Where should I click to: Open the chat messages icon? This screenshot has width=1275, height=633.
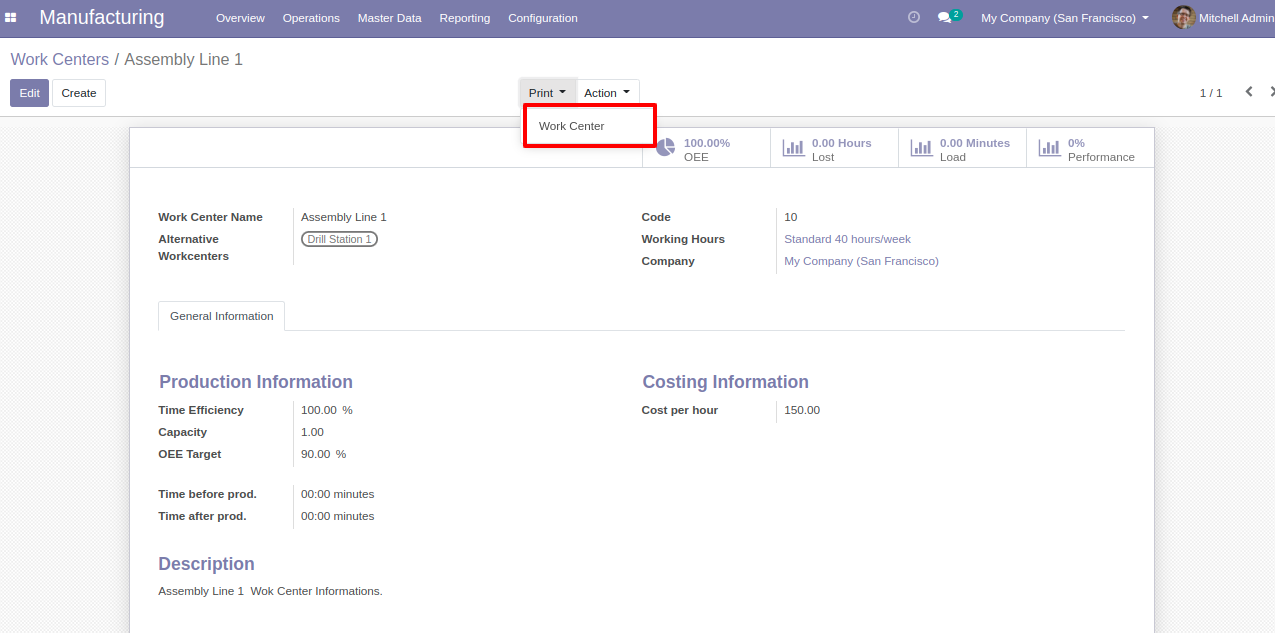[x=945, y=18]
